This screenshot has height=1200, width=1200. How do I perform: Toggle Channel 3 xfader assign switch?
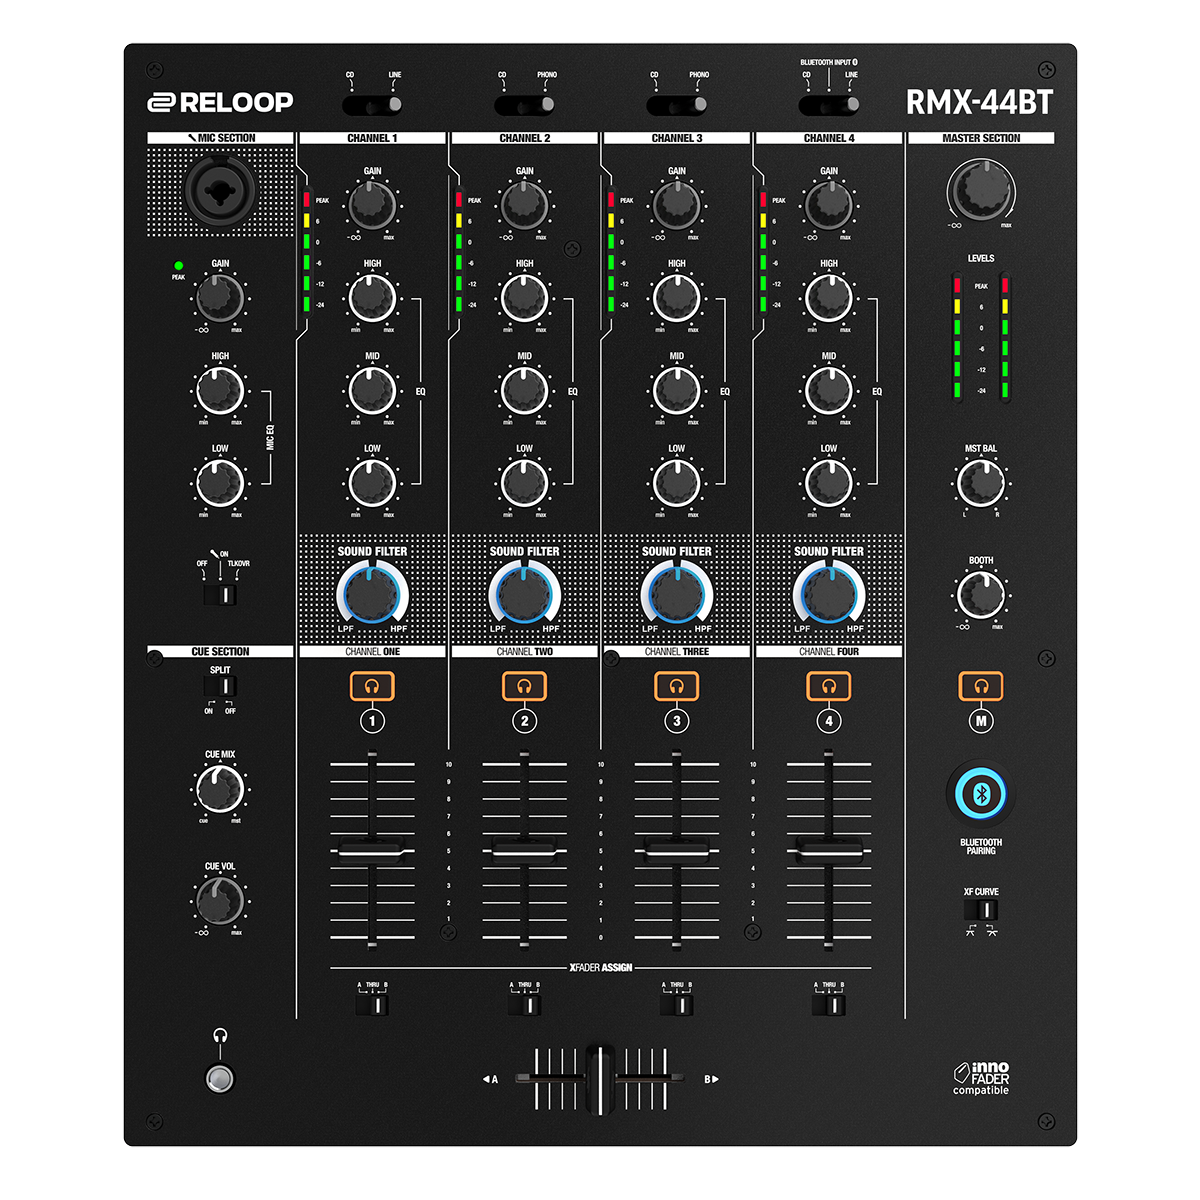(x=677, y=1005)
